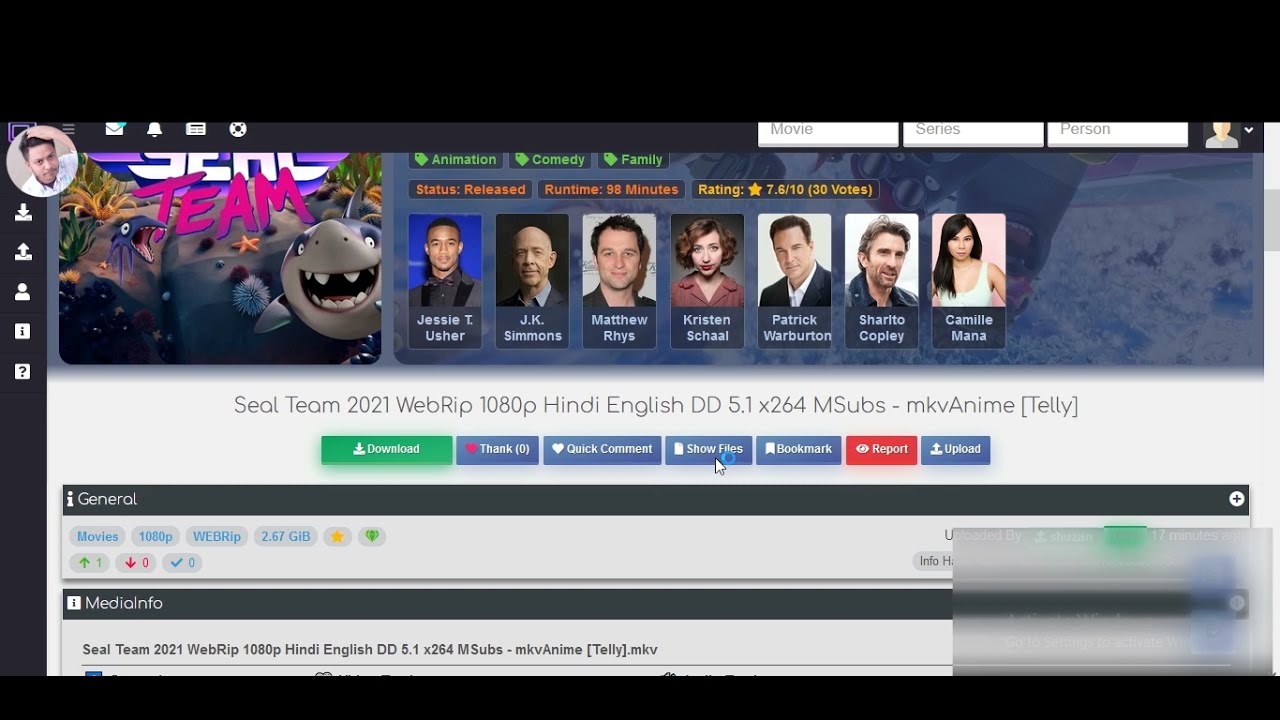This screenshot has height=720, width=1280.
Task: Open Jessie T. Usher cast card
Action: pyautogui.click(x=445, y=281)
